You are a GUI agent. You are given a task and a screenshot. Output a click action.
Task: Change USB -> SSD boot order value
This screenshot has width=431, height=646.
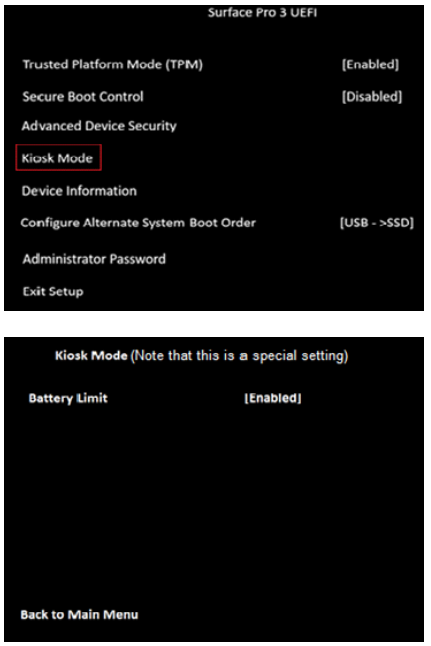click(x=377, y=223)
